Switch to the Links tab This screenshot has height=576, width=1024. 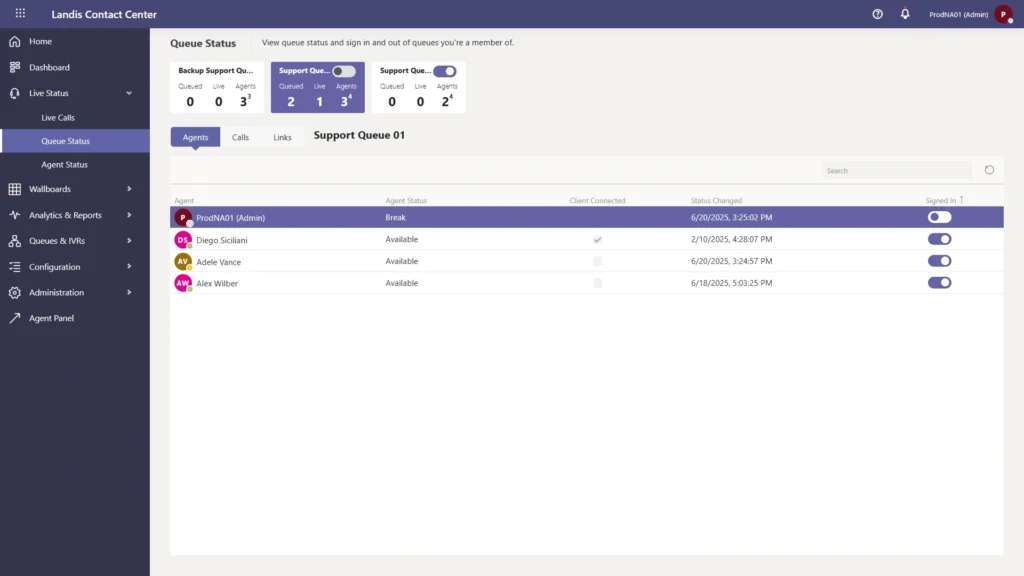(282, 137)
